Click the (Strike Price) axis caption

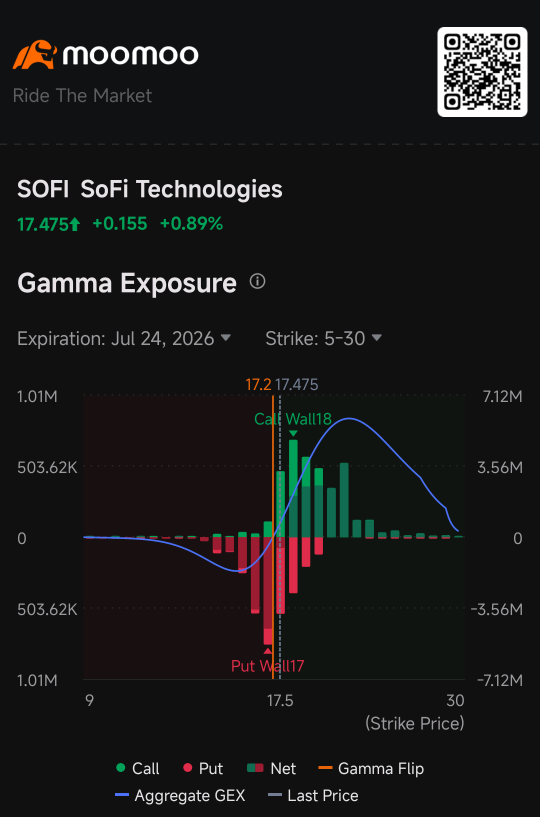coord(415,723)
